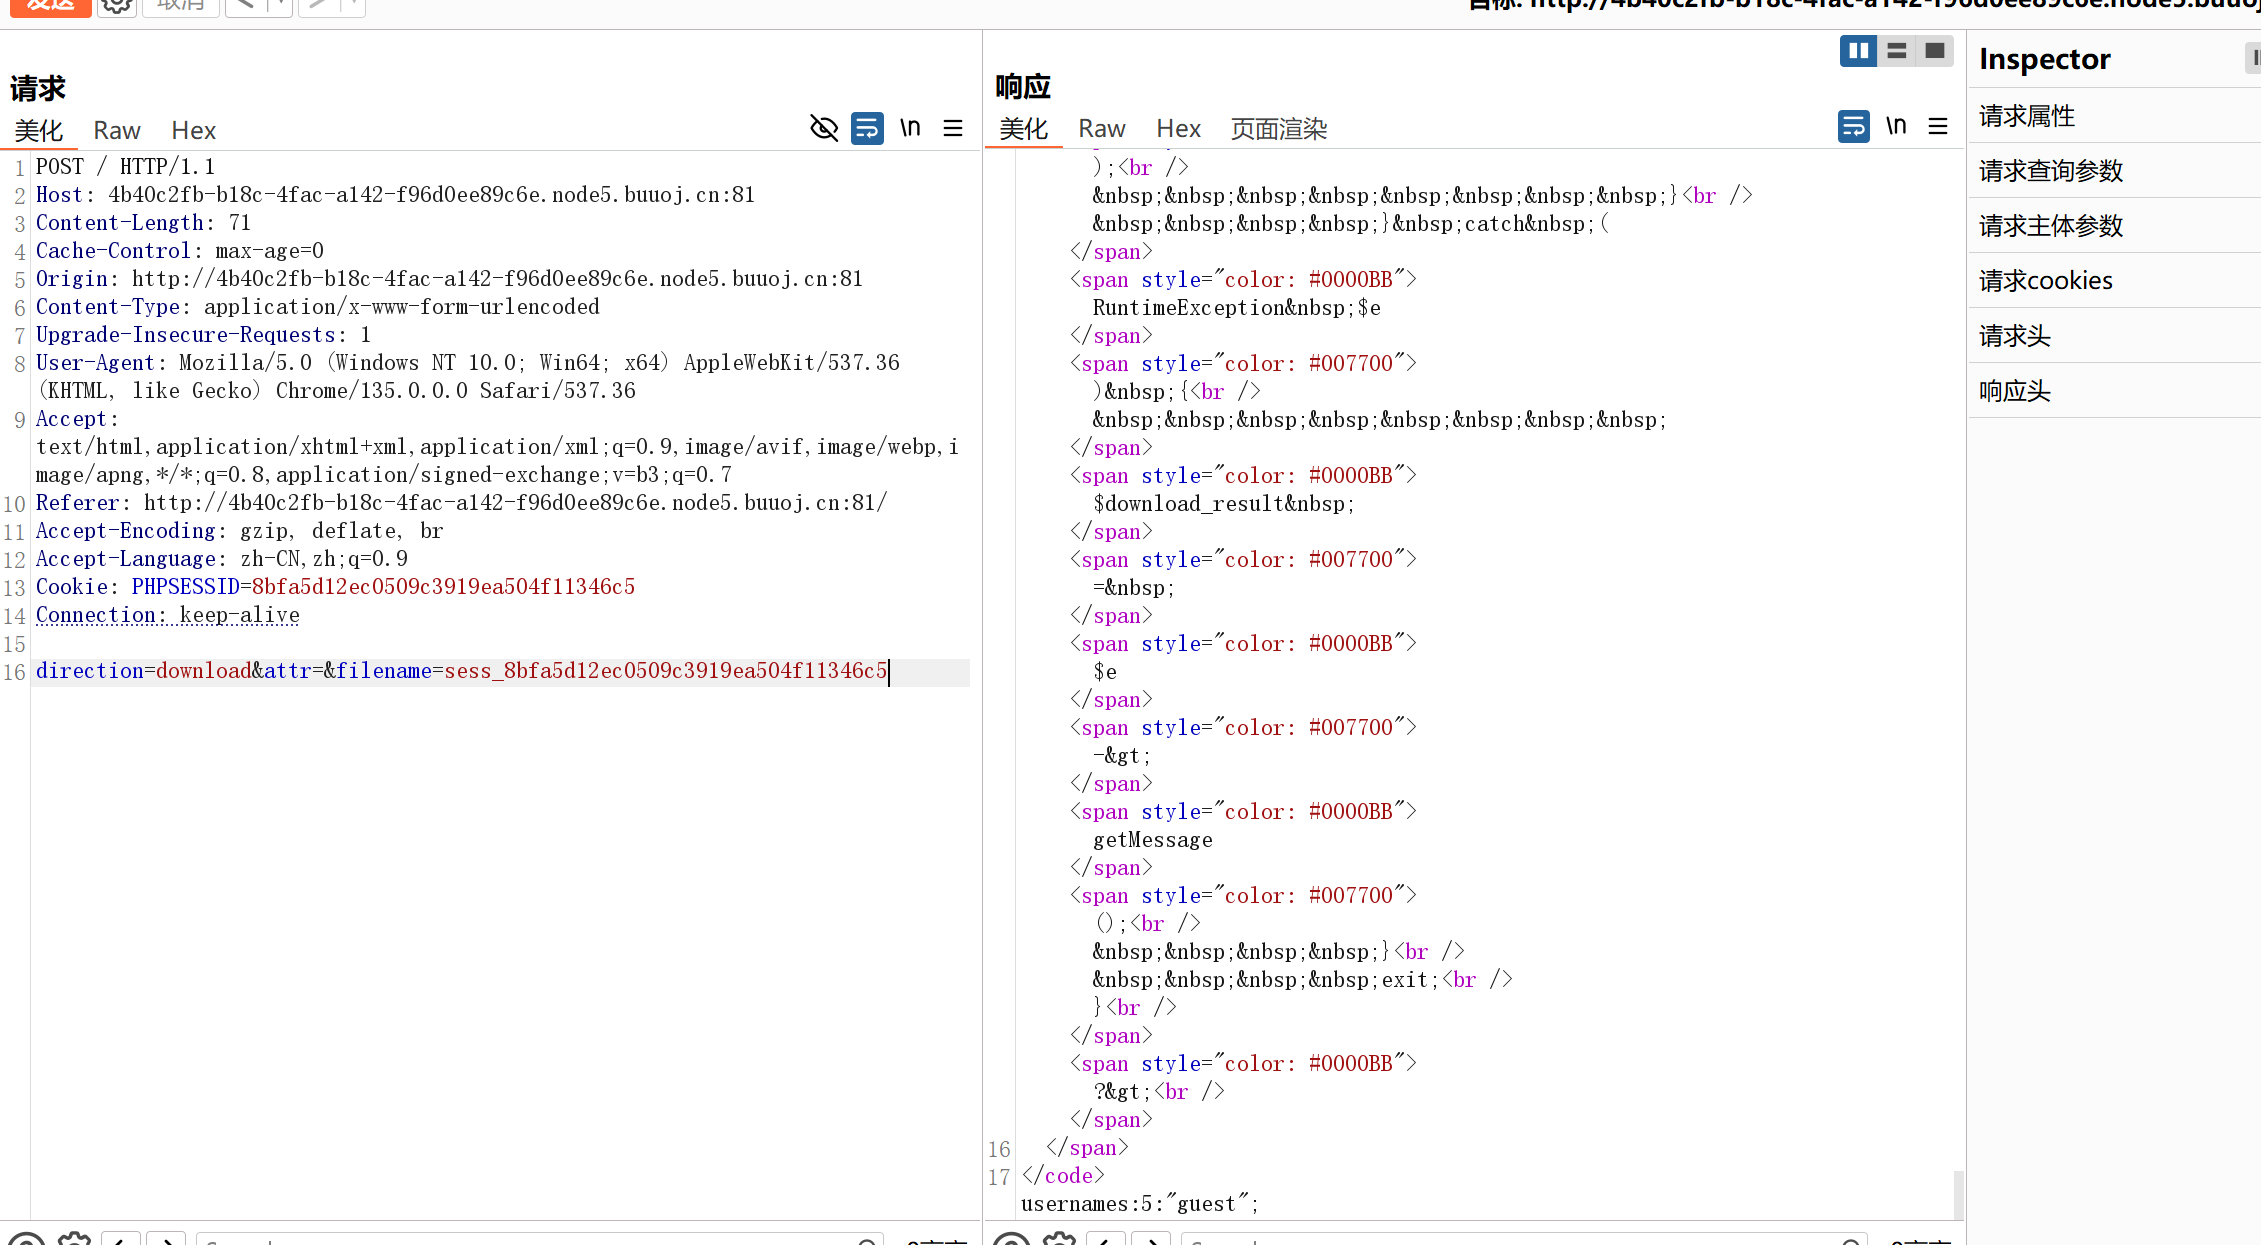Toggle the \n newline display in request panel
This screenshot has height=1245, width=2261.
tap(910, 128)
